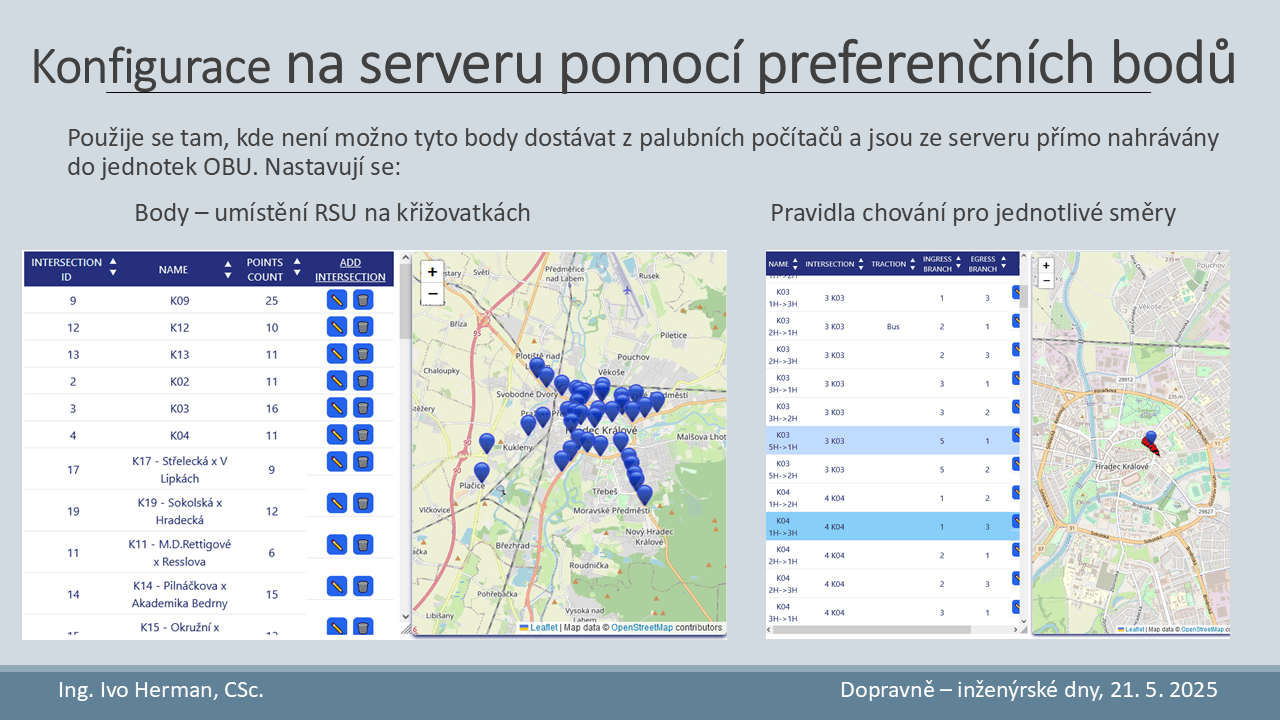
Task: Edit K14 - Pilnáčkova x Akademika Bedrny
Action: (x=337, y=586)
